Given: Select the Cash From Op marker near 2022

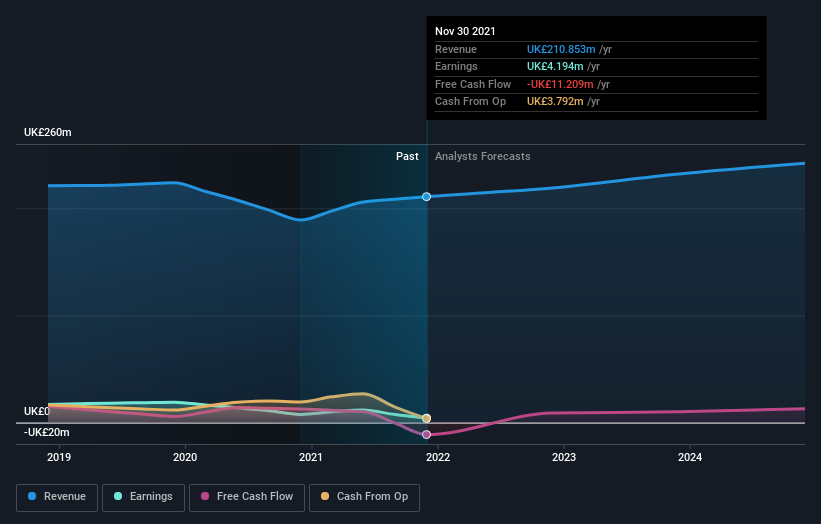Looking at the screenshot, I should [x=426, y=418].
